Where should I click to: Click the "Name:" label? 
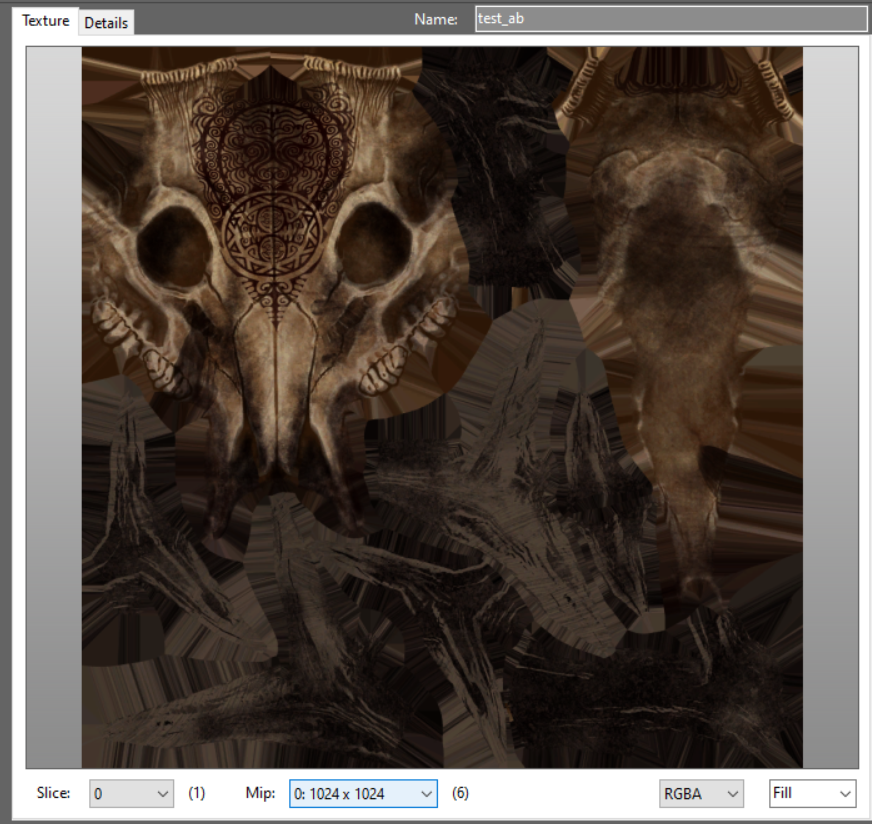435,20
